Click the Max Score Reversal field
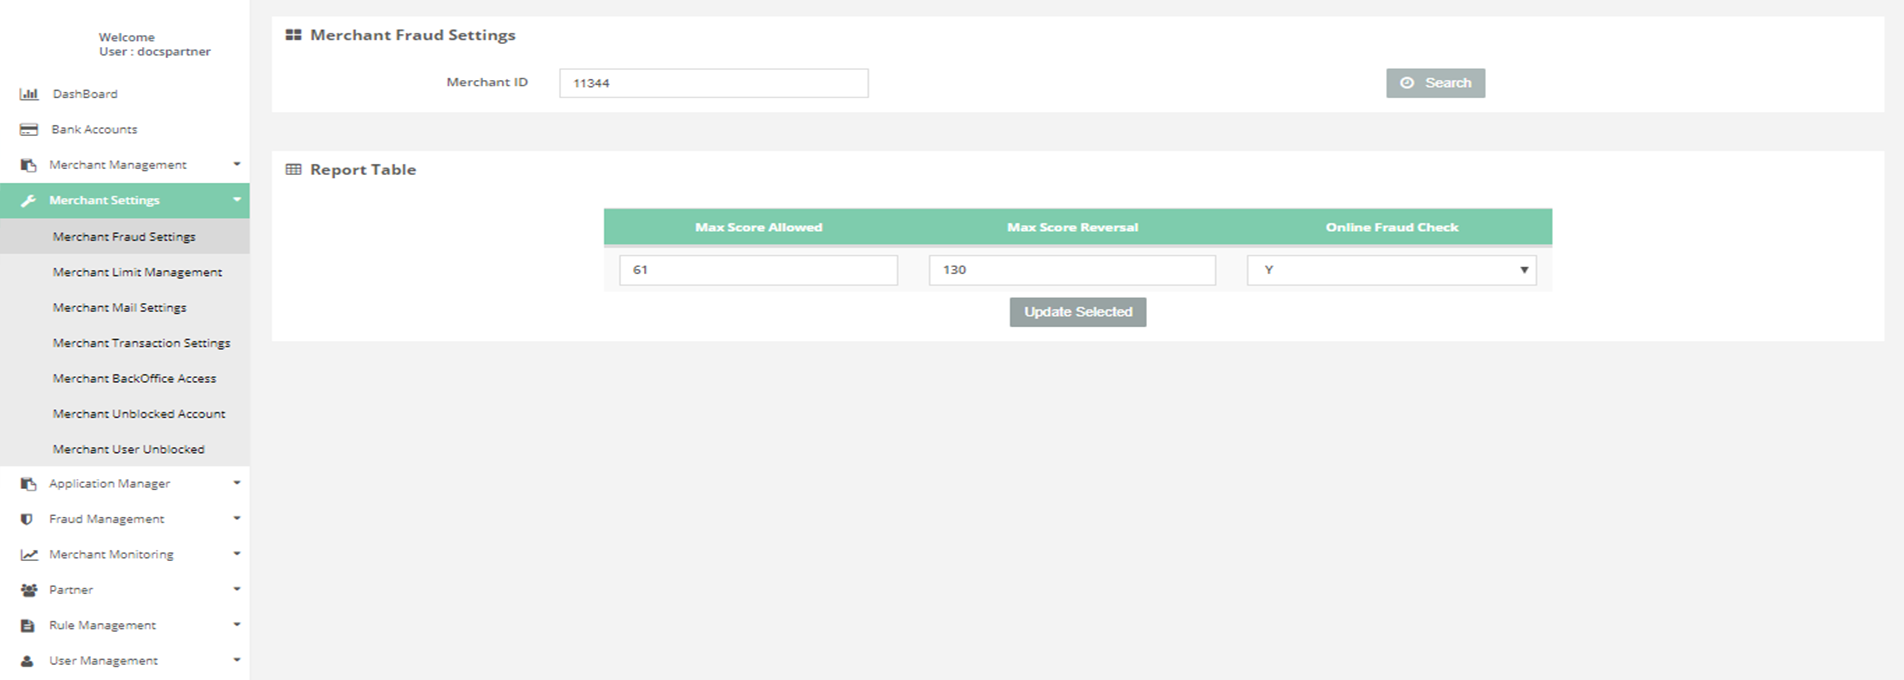Image resolution: width=1904 pixels, height=680 pixels. [x=1071, y=270]
